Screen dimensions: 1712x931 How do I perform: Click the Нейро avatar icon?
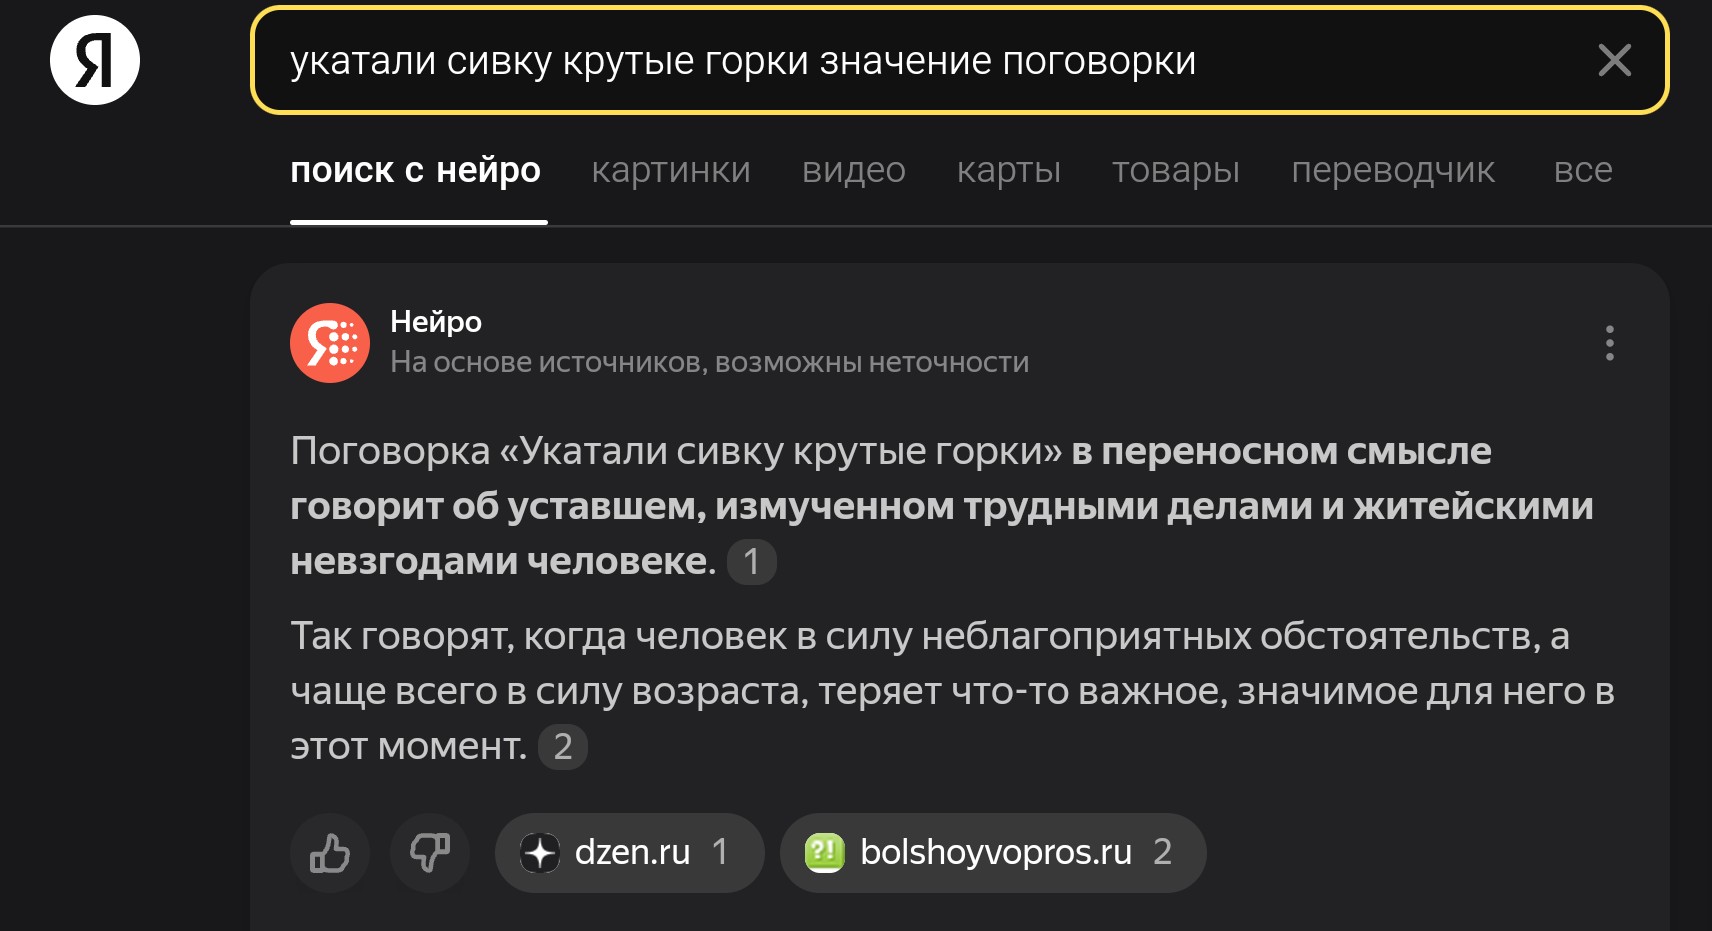(330, 343)
